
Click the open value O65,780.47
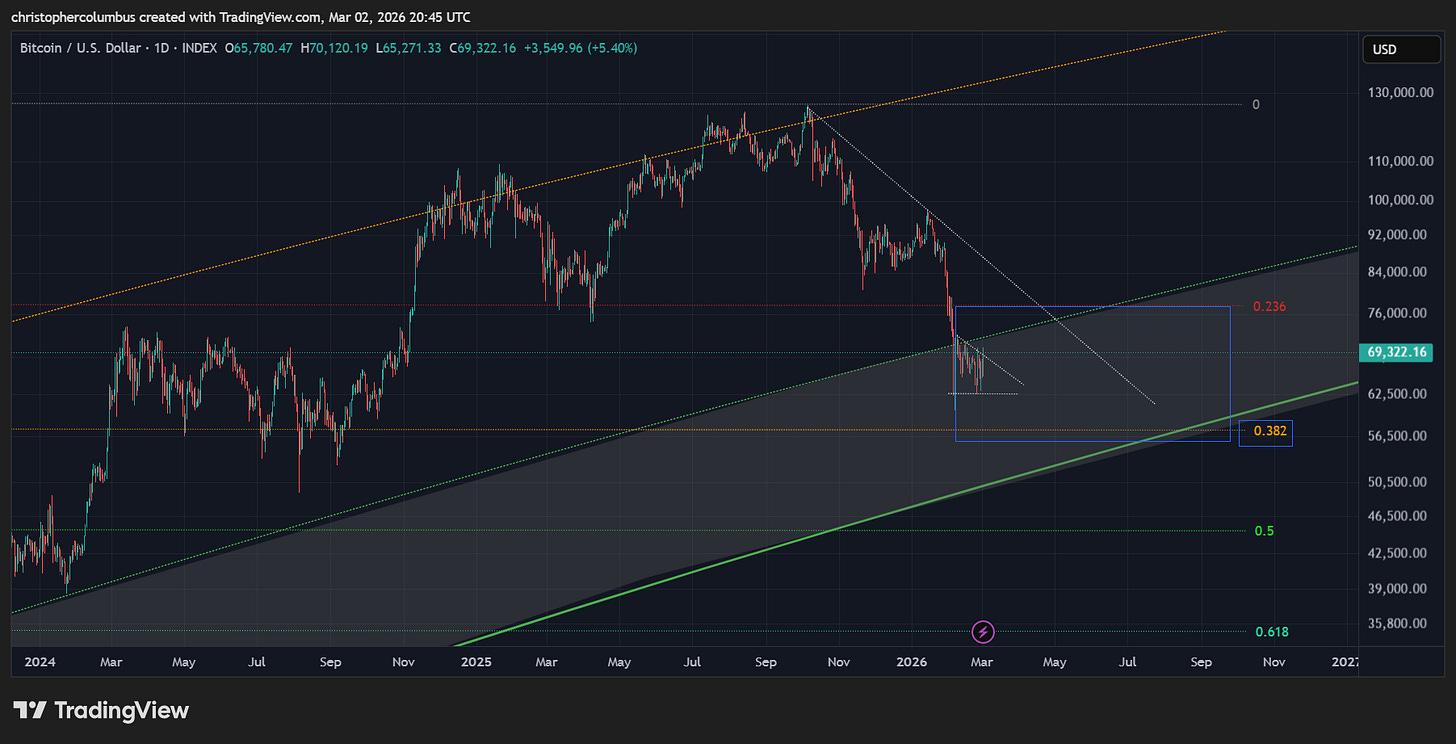tap(258, 48)
